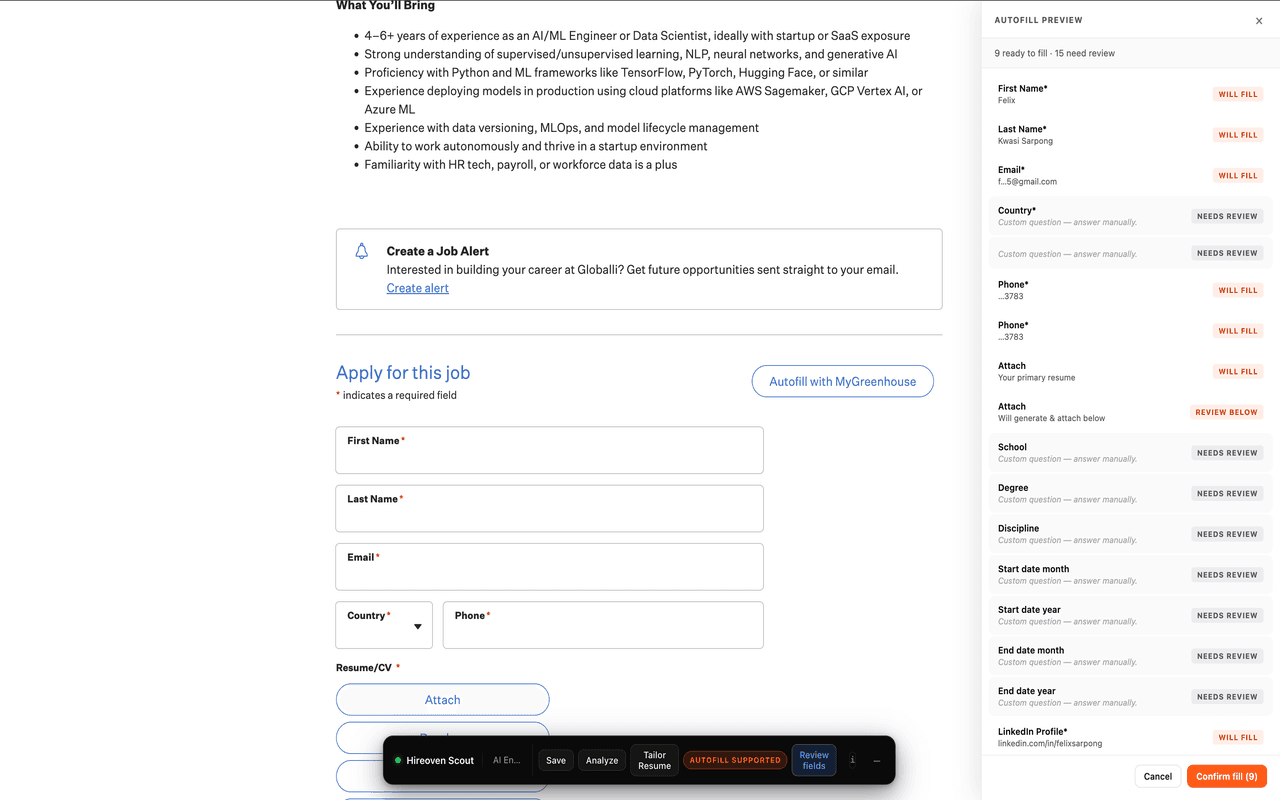Close the Autofill Preview panel
Screen dimensions: 1280x800
pyautogui.click(x=1258, y=21)
